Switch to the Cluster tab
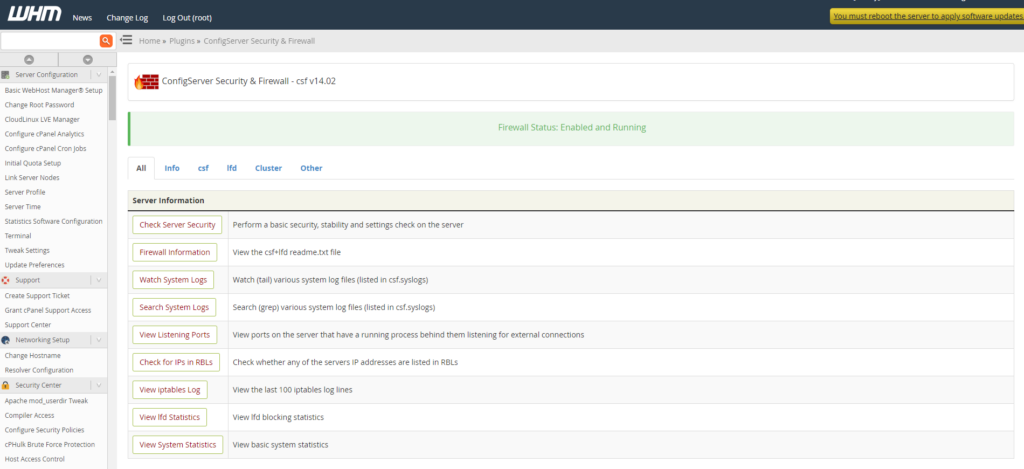Screen dimensions: 1024x469 268,168
